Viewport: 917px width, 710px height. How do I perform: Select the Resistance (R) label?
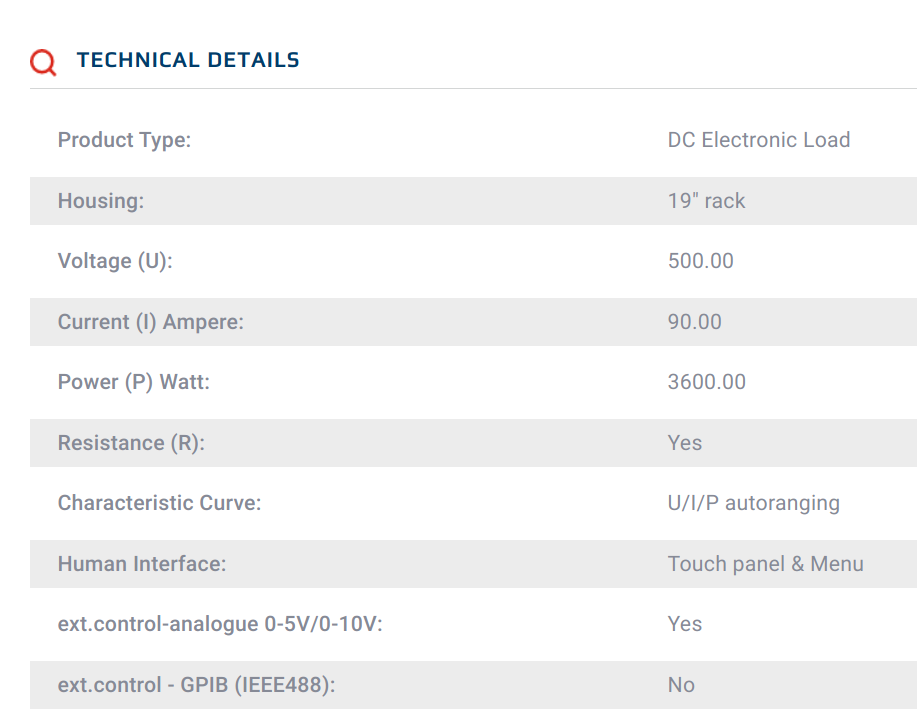click(x=132, y=443)
